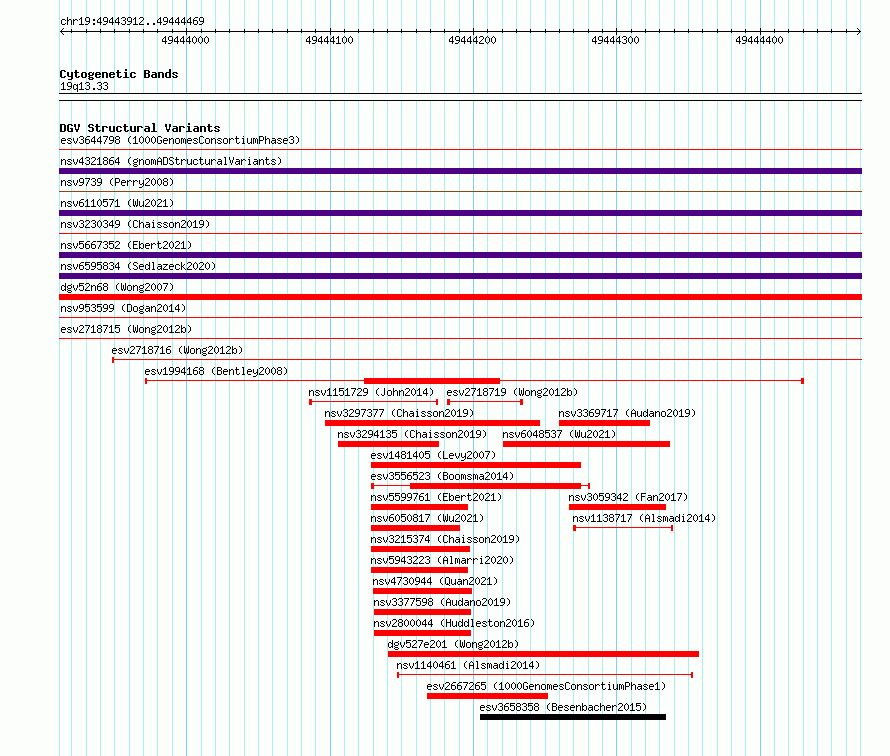Click esv2718719 (Wong2012b) variant label
The image size is (890, 756).
pyautogui.click(x=512, y=392)
